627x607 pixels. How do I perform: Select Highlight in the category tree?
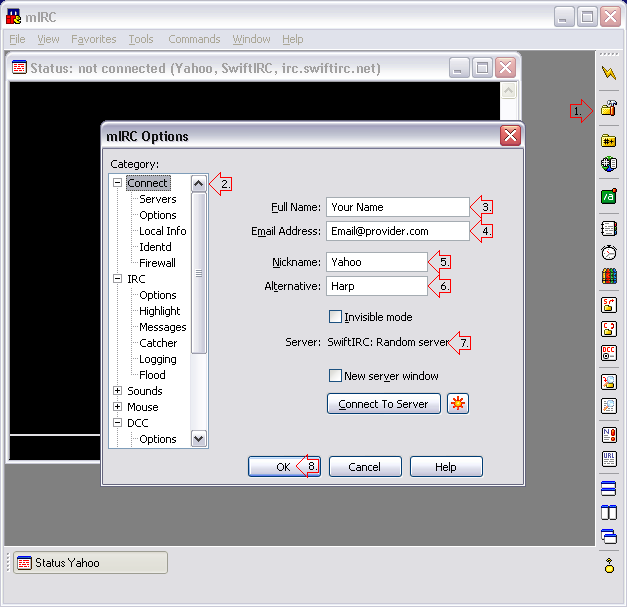pyautogui.click(x=160, y=311)
